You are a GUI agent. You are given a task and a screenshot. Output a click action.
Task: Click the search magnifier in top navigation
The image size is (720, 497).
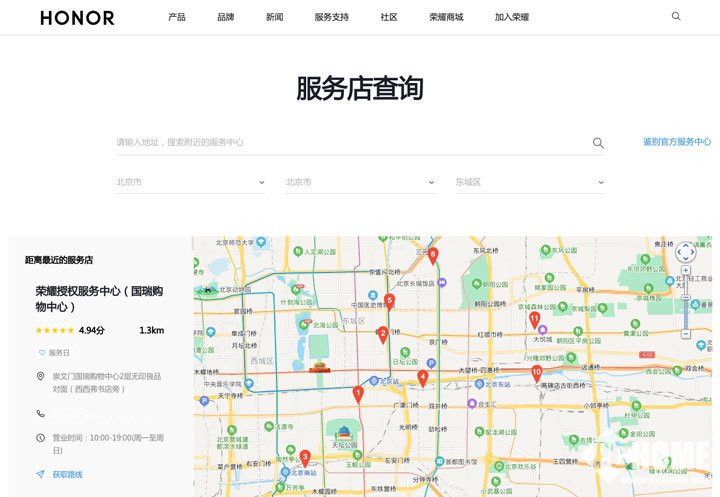(676, 17)
